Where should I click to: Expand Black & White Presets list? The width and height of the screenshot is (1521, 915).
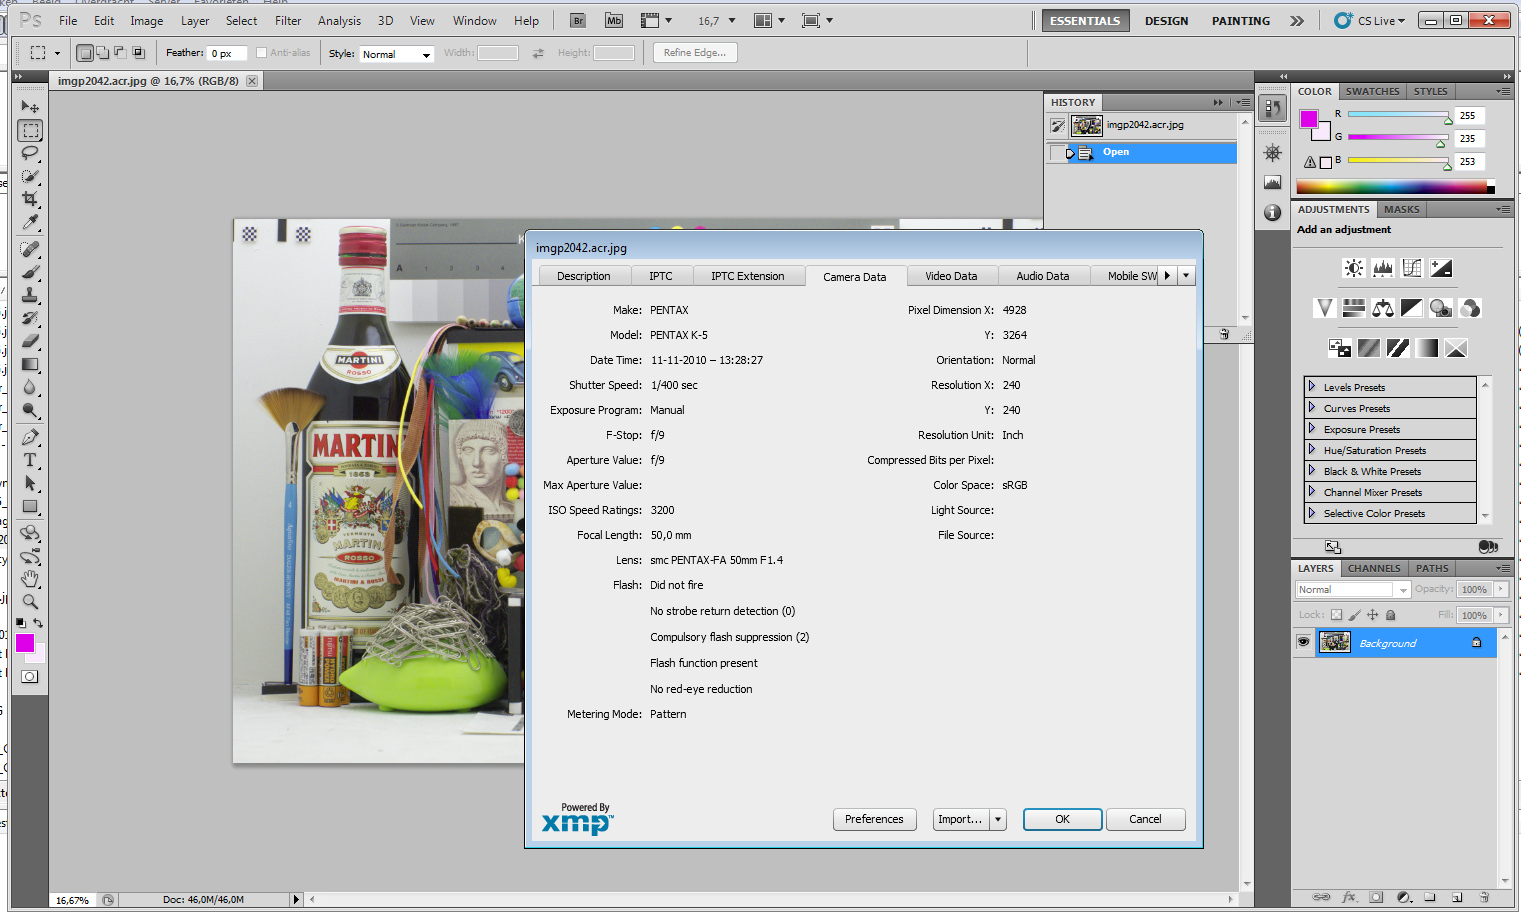(x=1311, y=470)
